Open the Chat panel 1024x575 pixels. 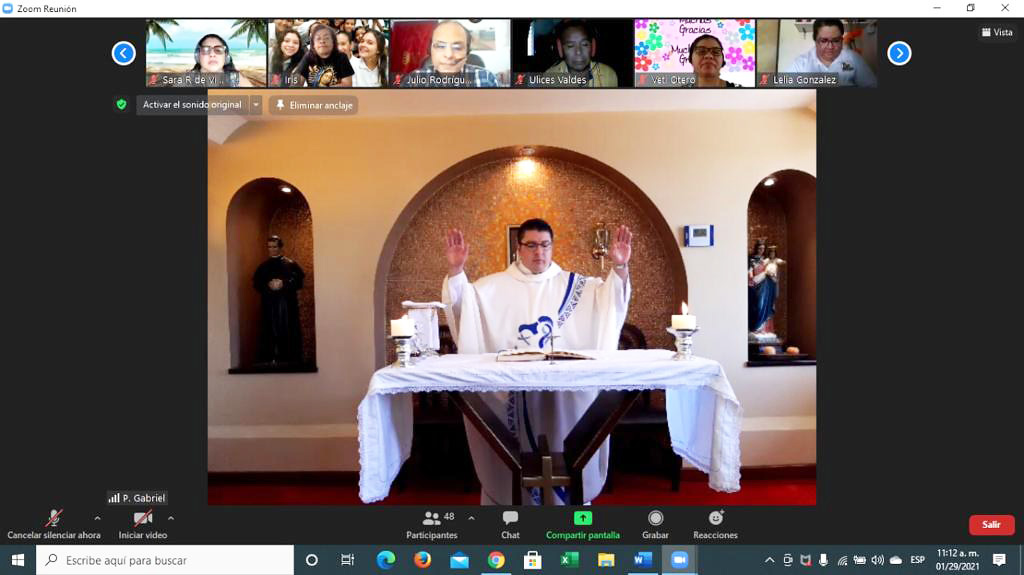coord(510,524)
